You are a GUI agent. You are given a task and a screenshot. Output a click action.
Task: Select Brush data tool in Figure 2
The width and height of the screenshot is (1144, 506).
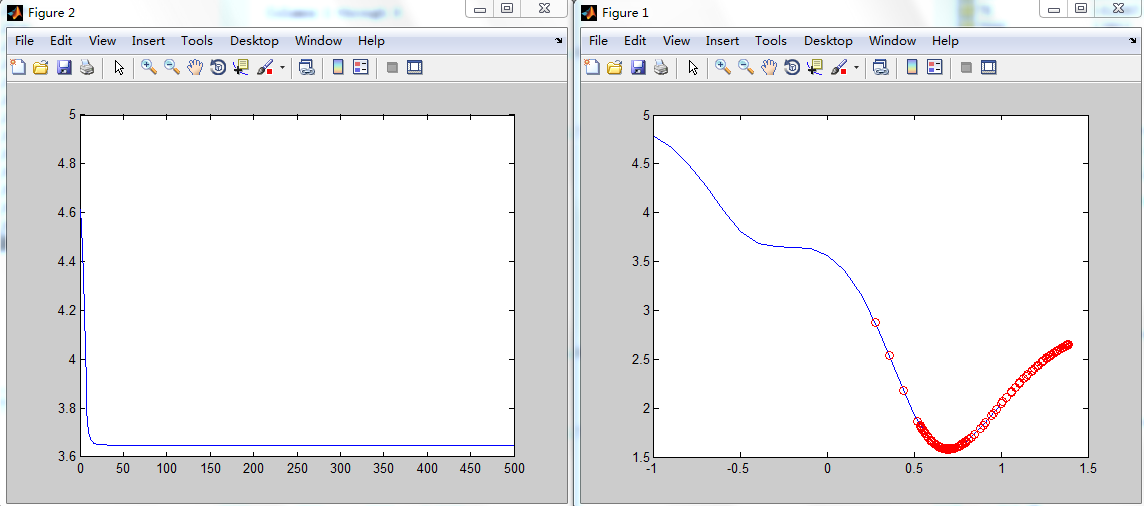coord(265,68)
